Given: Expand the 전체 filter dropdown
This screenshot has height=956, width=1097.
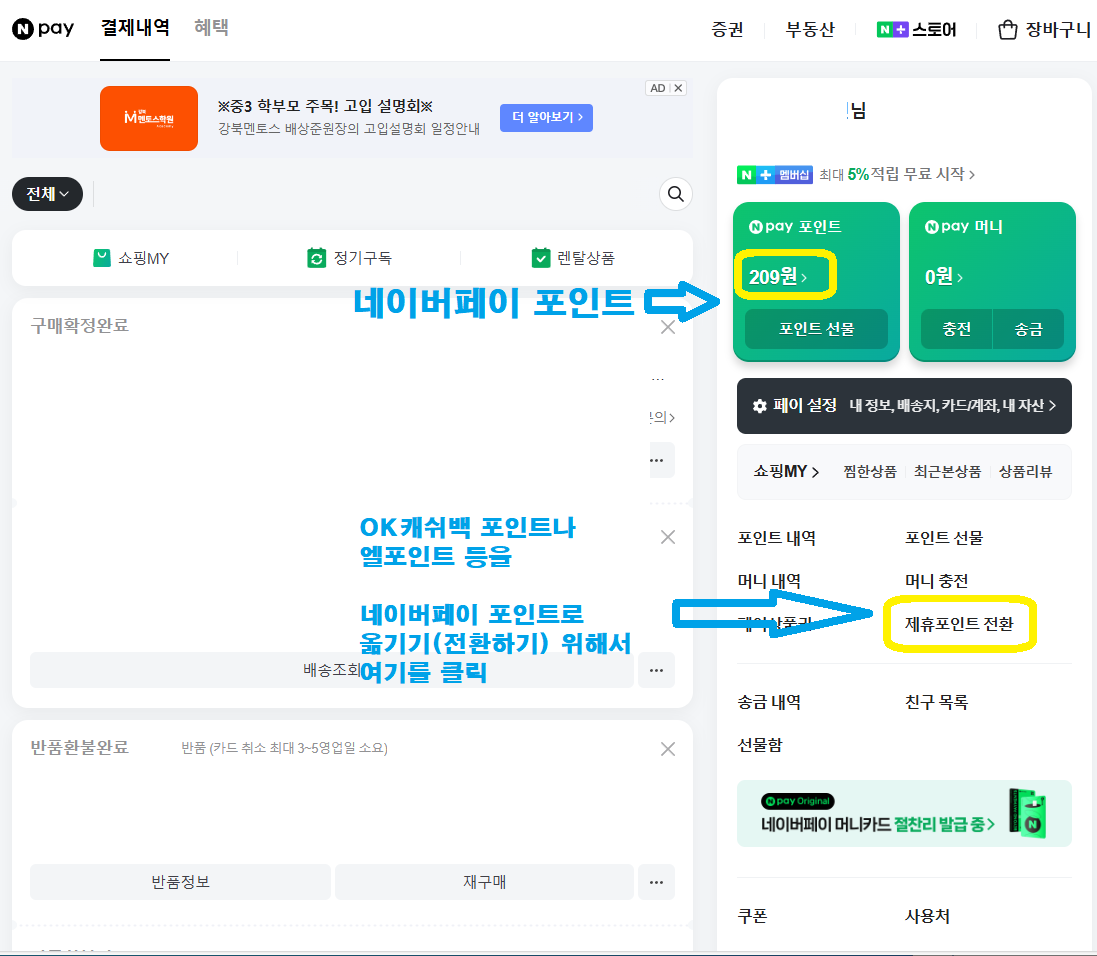Looking at the screenshot, I should [48, 194].
